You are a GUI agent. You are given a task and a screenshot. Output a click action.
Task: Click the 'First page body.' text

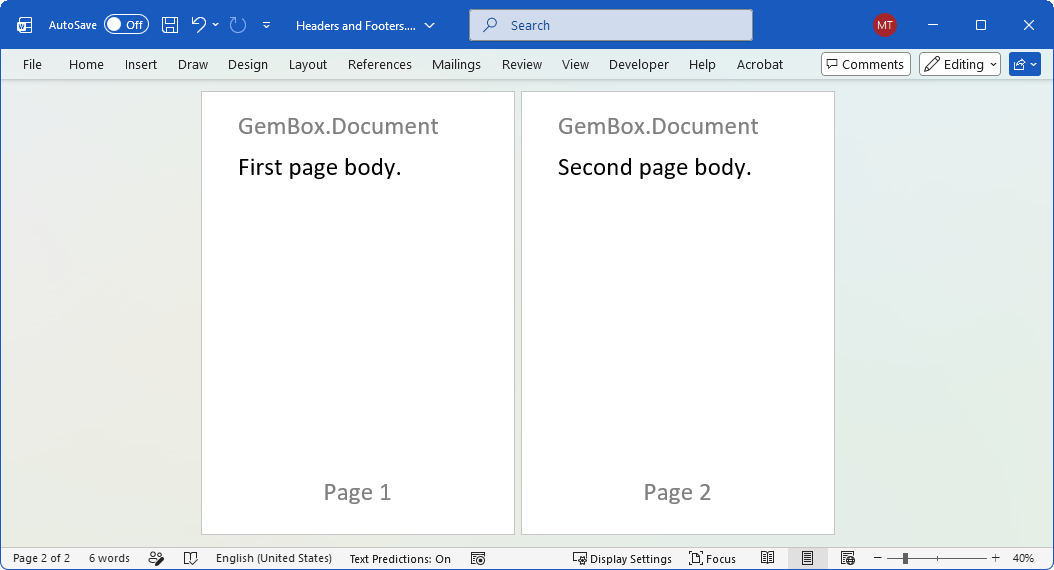coord(319,167)
